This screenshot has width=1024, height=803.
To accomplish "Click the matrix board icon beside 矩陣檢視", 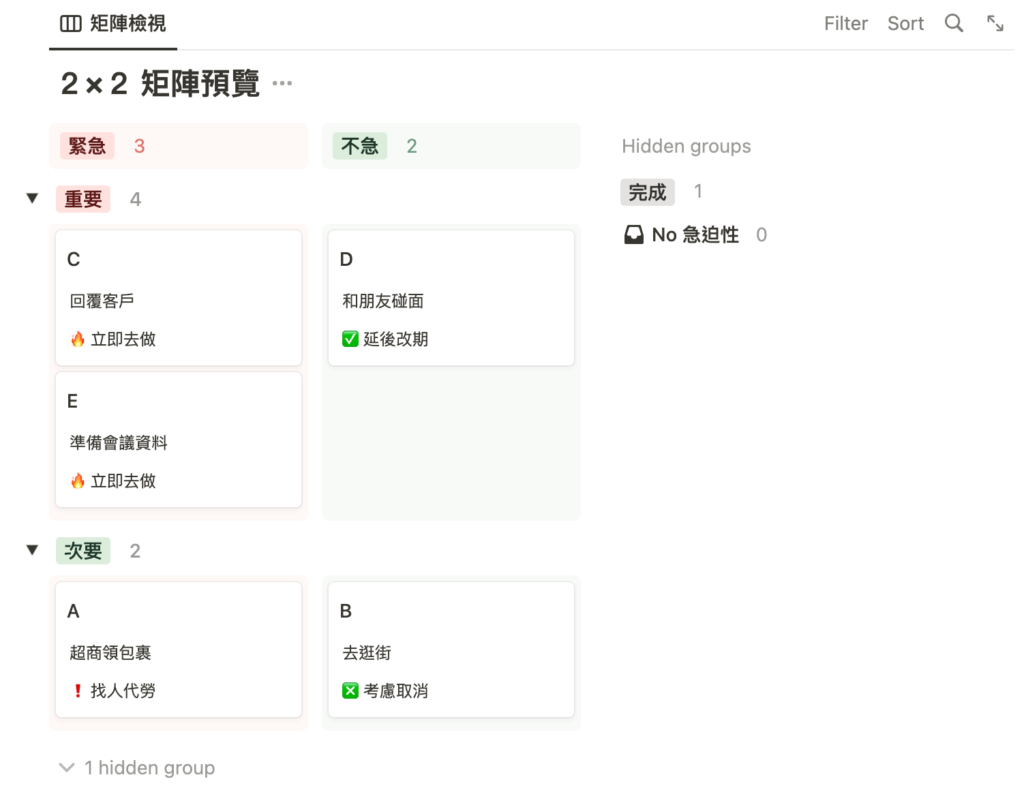I will click(x=69, y=23).
